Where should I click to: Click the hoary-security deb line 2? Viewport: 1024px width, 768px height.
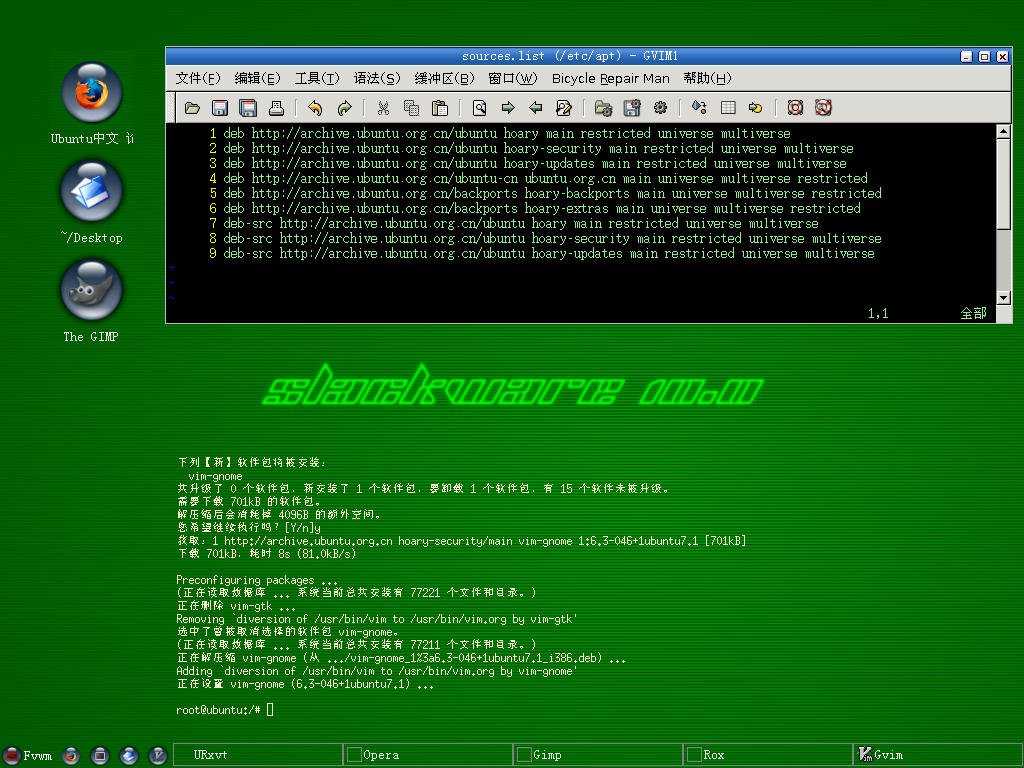pyautogui.click(x=538, y=149)
